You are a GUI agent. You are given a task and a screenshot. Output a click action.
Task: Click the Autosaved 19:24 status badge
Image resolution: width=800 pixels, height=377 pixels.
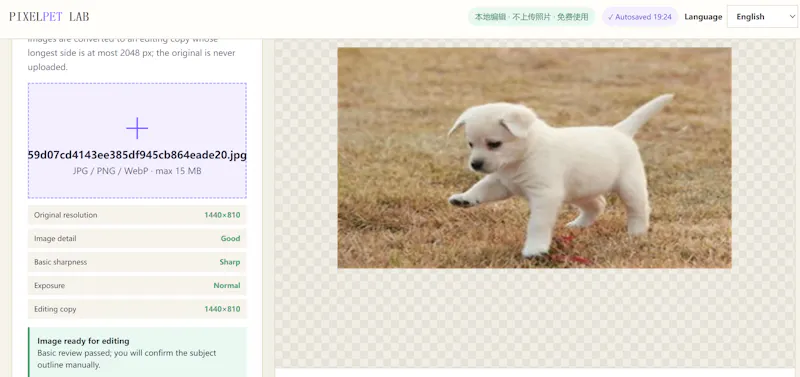(x=640, y=17)
